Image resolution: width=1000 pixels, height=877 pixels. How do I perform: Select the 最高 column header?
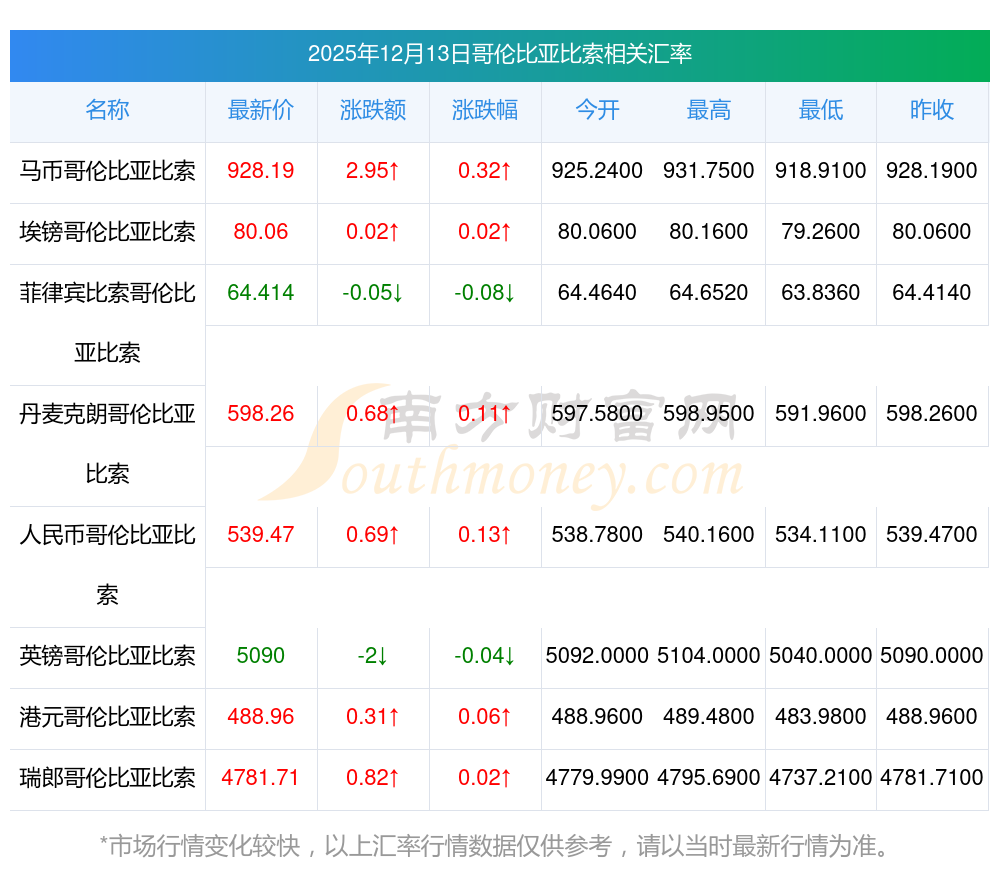click(709, 110)
